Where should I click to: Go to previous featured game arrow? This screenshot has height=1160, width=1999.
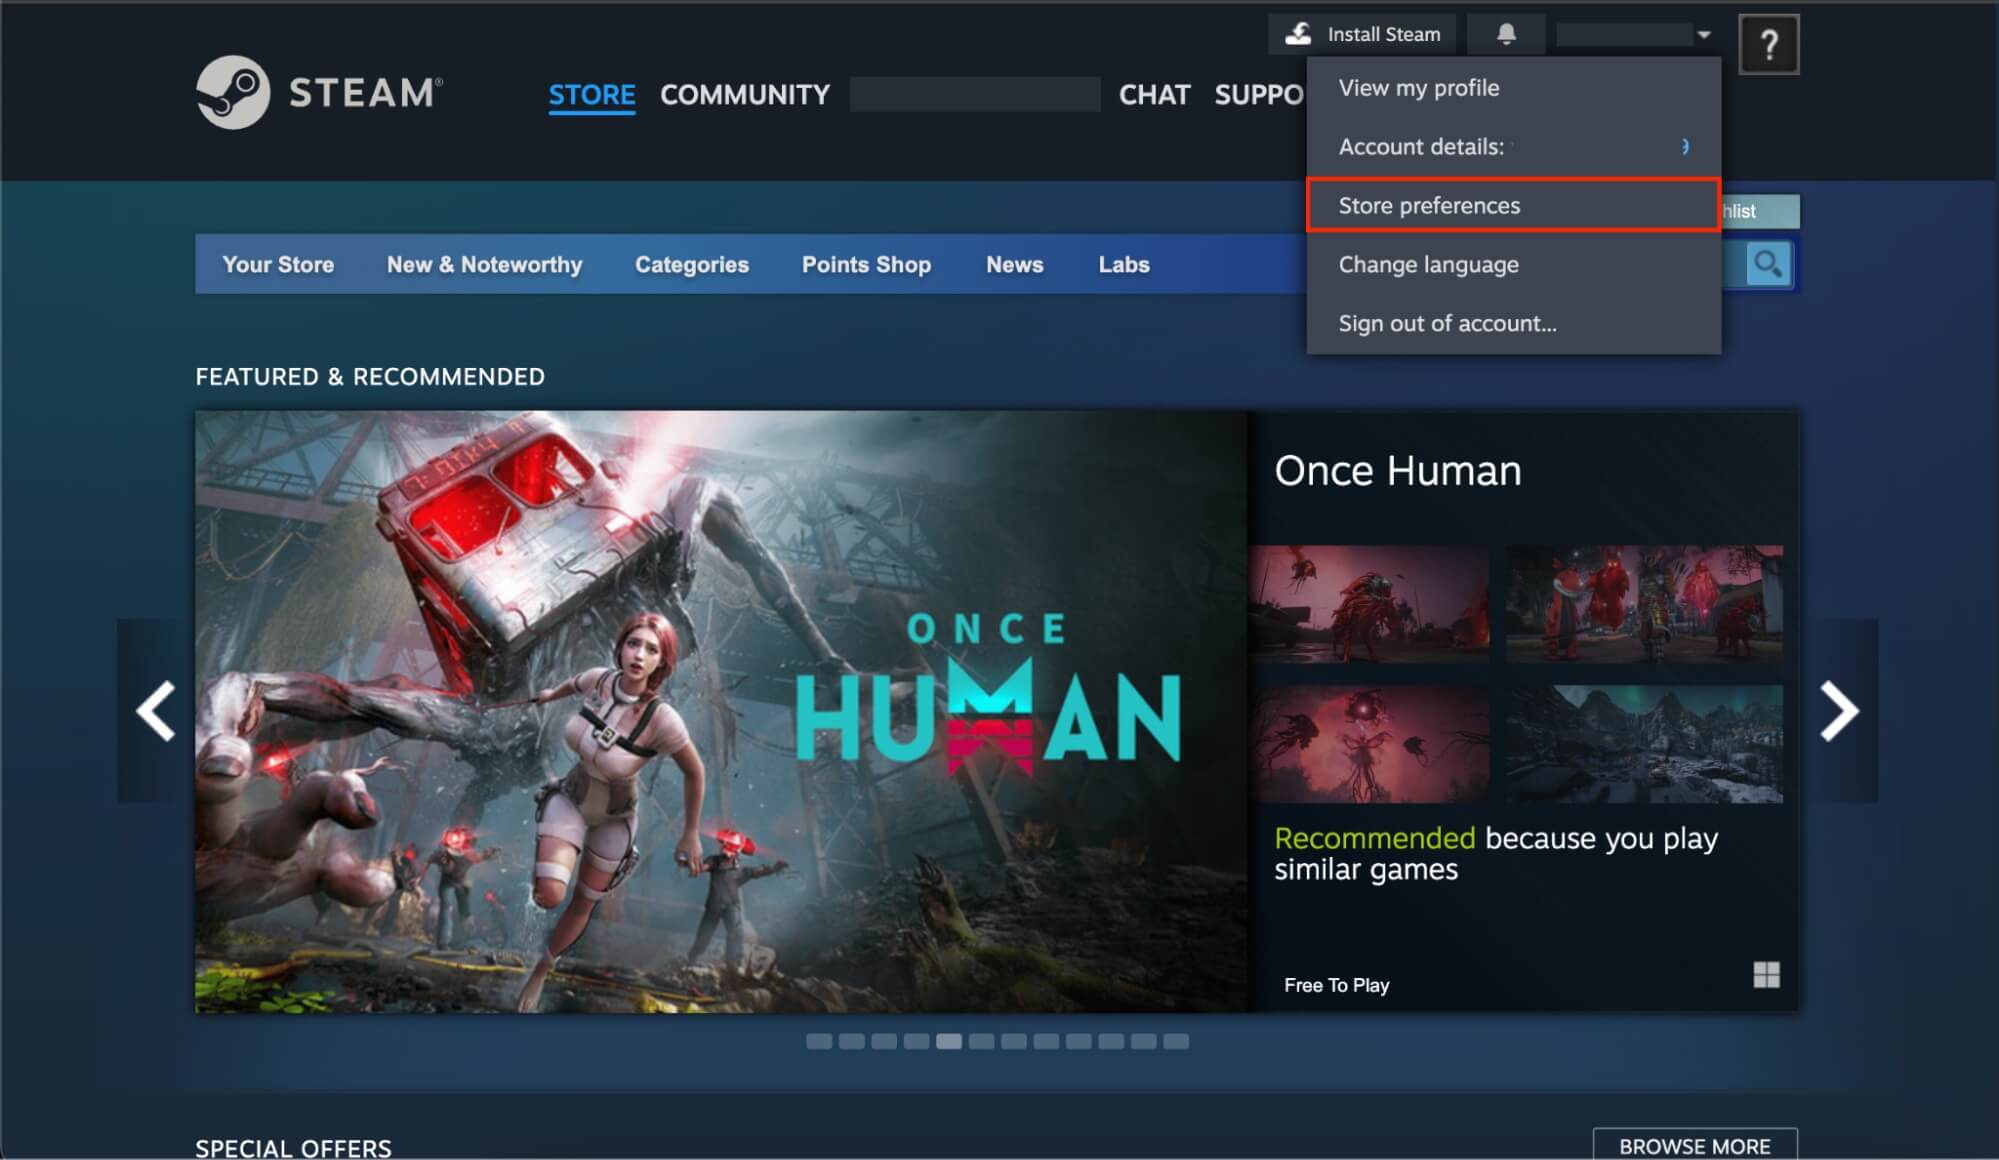pos(156,711)
